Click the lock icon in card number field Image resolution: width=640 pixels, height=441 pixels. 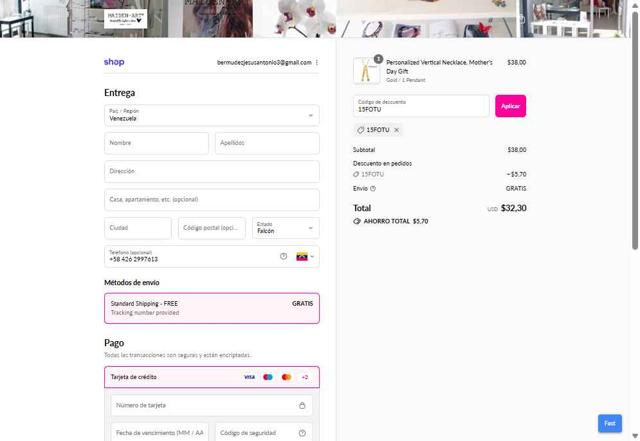pyautogui.click(x=302, y=405)
